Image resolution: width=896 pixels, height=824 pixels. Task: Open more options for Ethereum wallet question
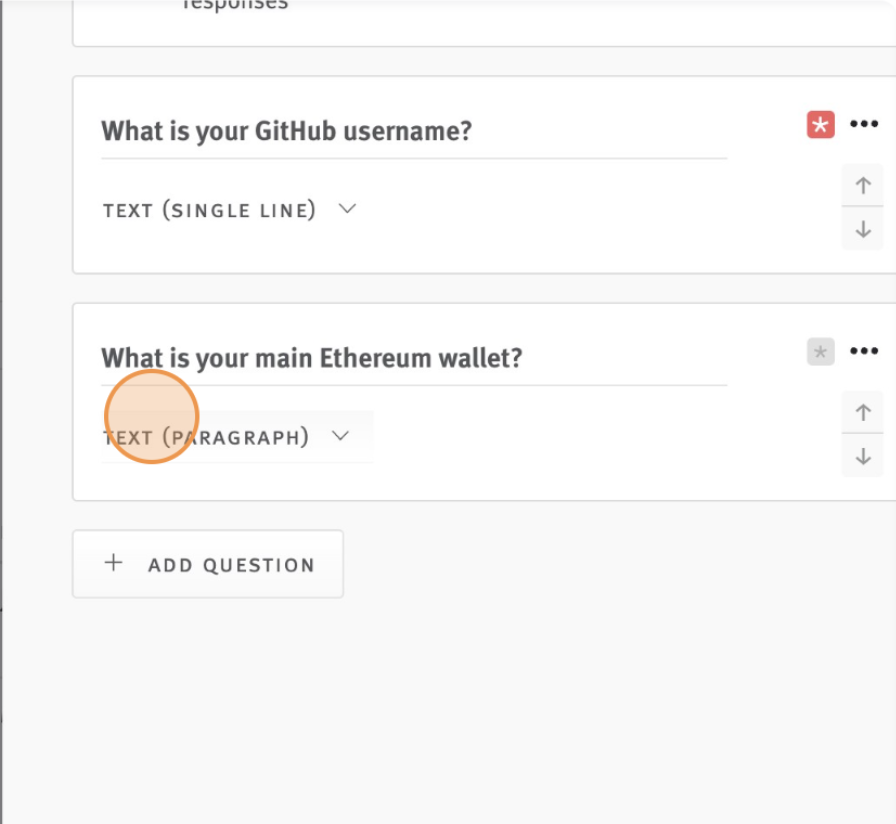863,351
